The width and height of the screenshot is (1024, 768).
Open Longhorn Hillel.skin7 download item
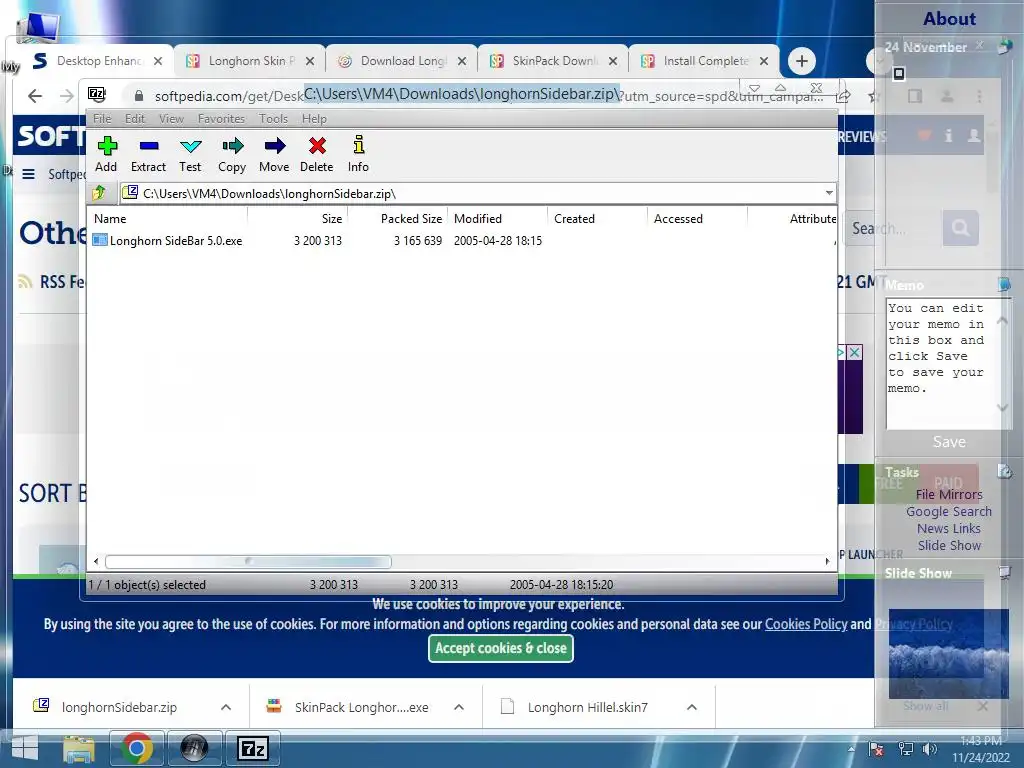tap(587, 707)
